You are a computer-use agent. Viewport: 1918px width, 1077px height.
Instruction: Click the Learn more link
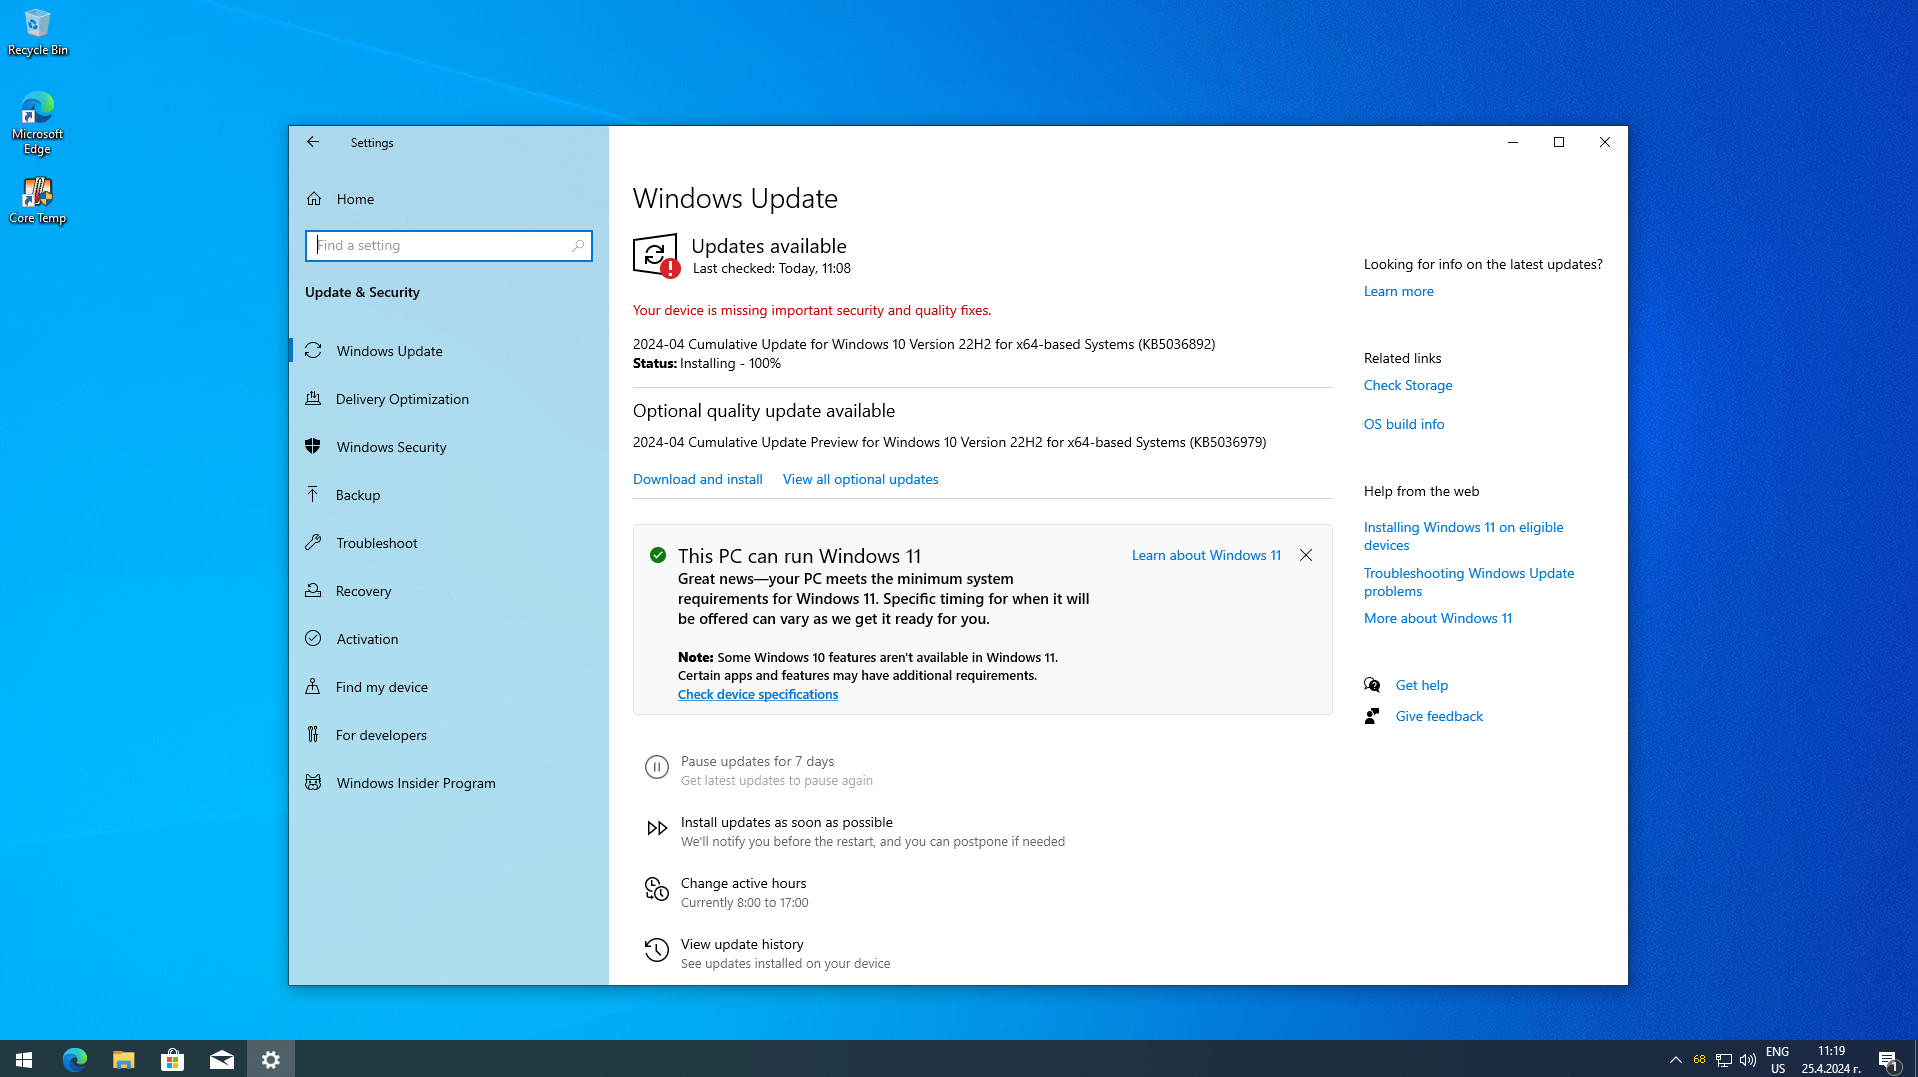(1399, 292)
